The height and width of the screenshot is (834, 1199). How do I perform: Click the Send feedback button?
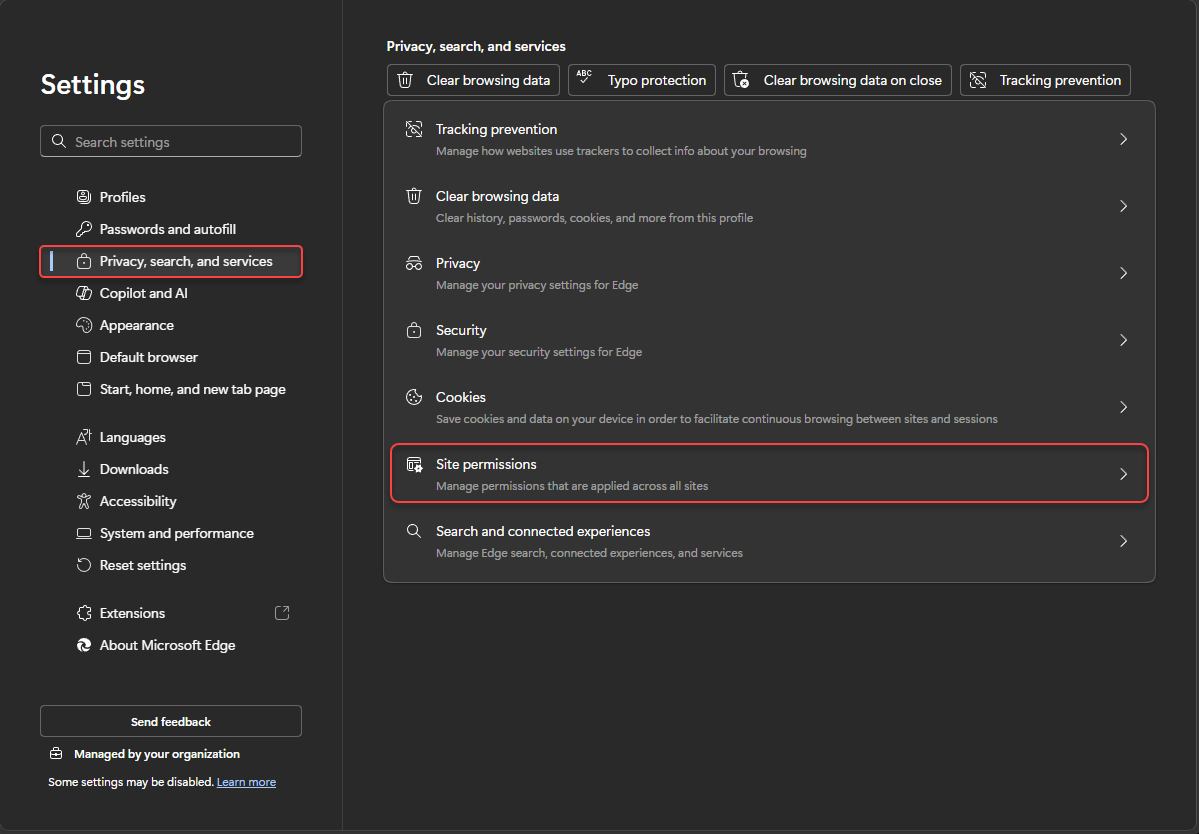(171, 722)
